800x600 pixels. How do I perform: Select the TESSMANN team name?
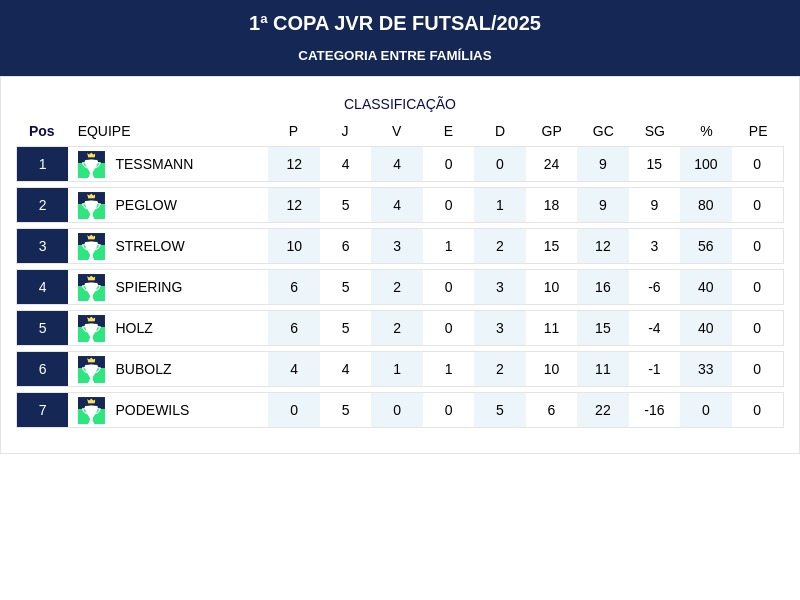tap(154, 164)
